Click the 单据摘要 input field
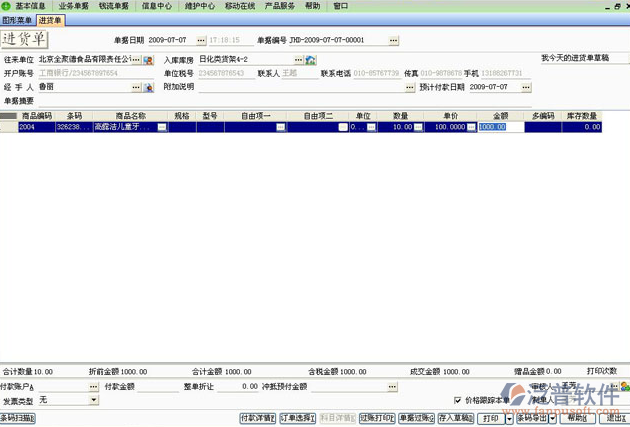This screenshot has width=630, height=427. click(x=300, y=101)
